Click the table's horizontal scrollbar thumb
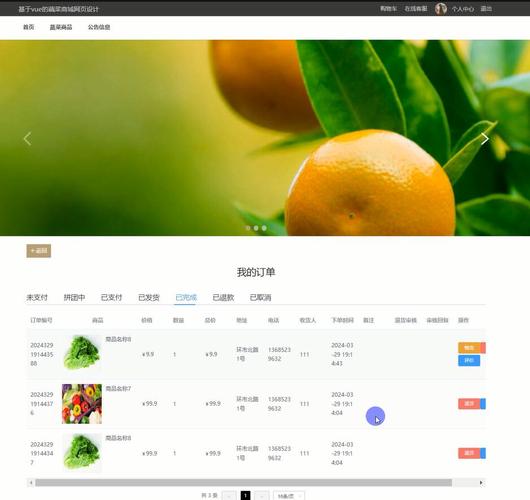 click(x=243, y=482)
